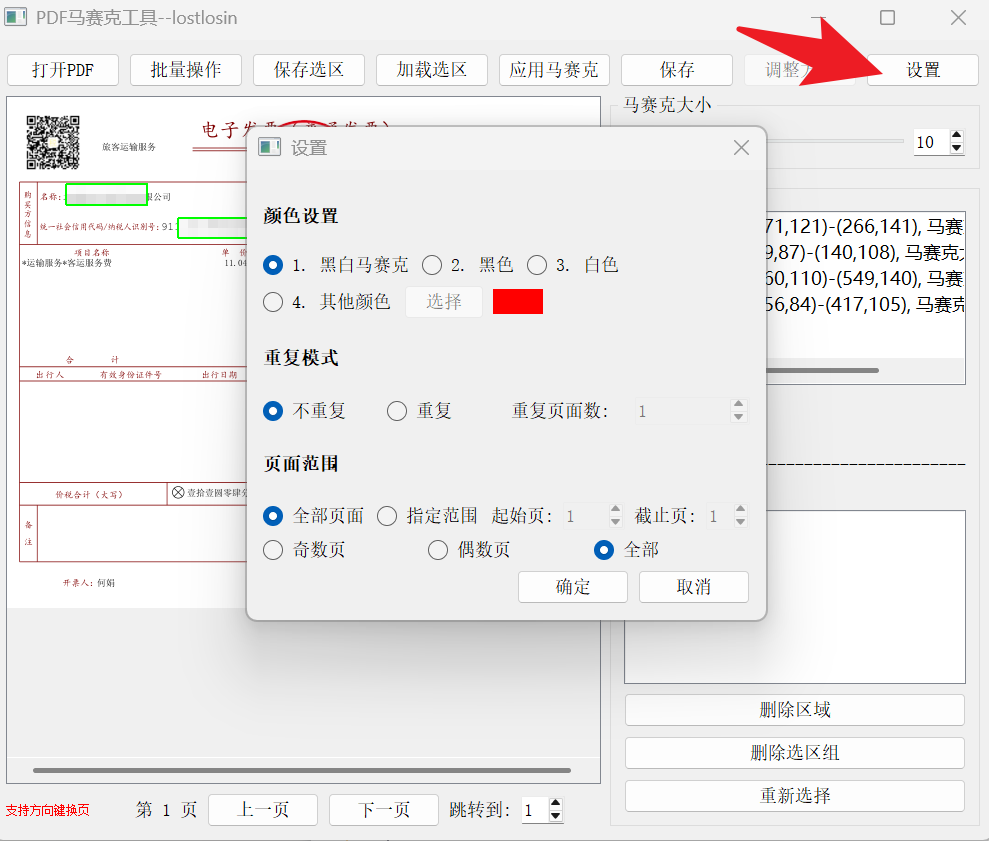Save the document with 保存 button

677,70
